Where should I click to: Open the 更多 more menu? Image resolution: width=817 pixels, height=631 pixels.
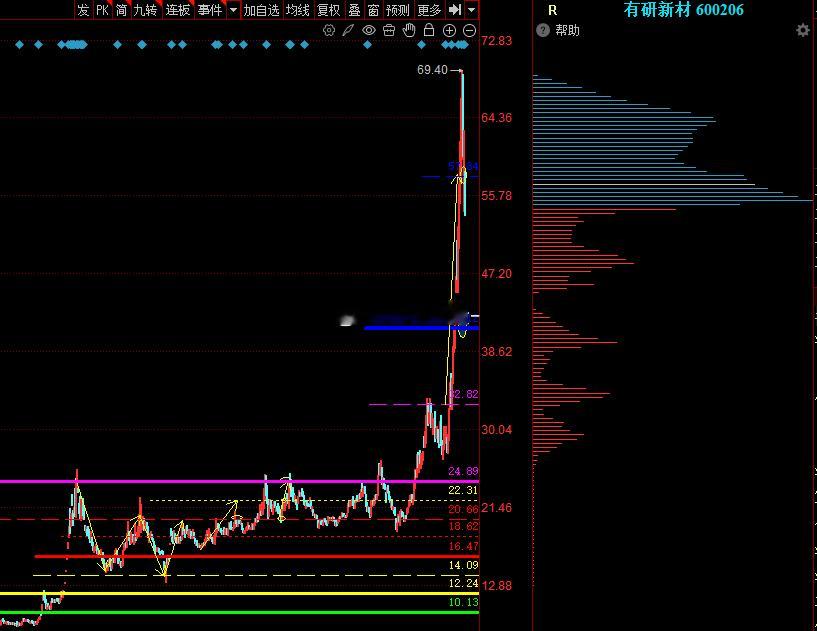pos(429,10)
